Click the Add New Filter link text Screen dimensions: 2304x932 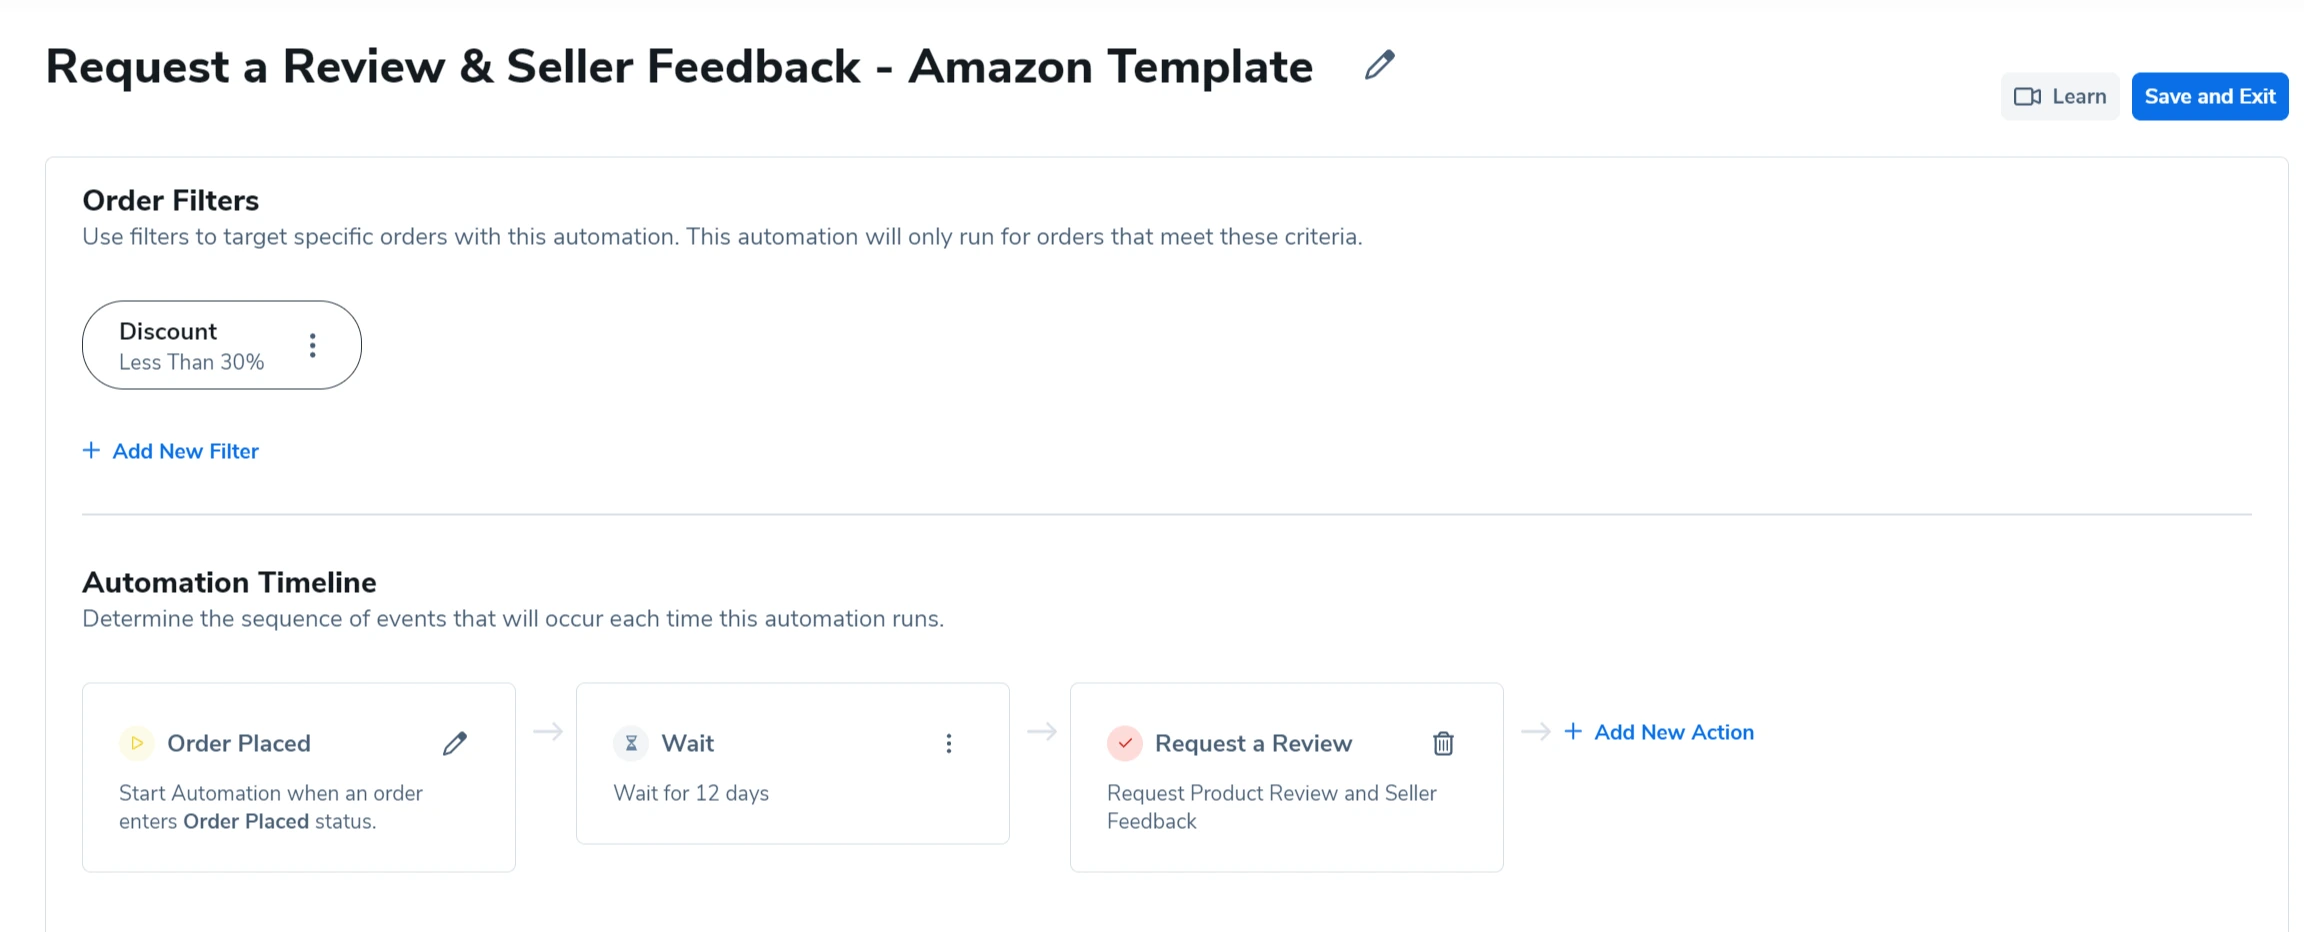point(186,451)
